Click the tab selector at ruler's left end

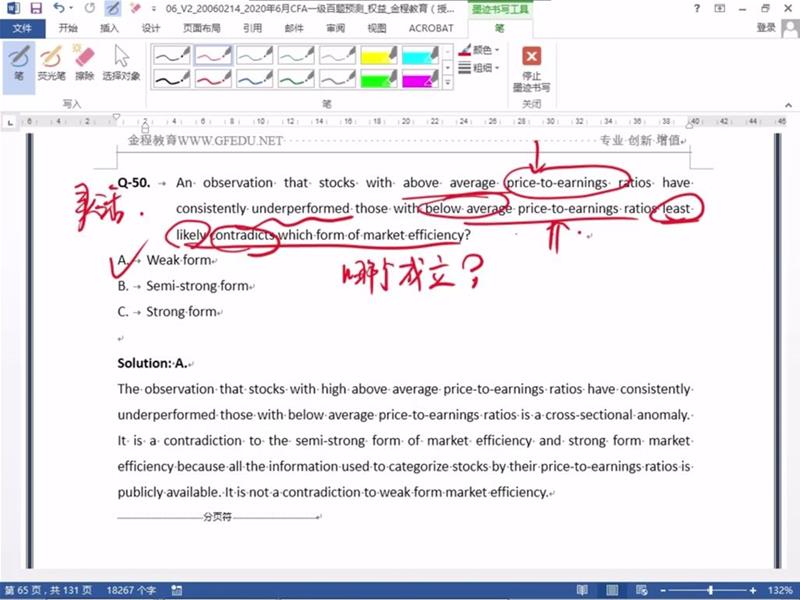point(10,122)
